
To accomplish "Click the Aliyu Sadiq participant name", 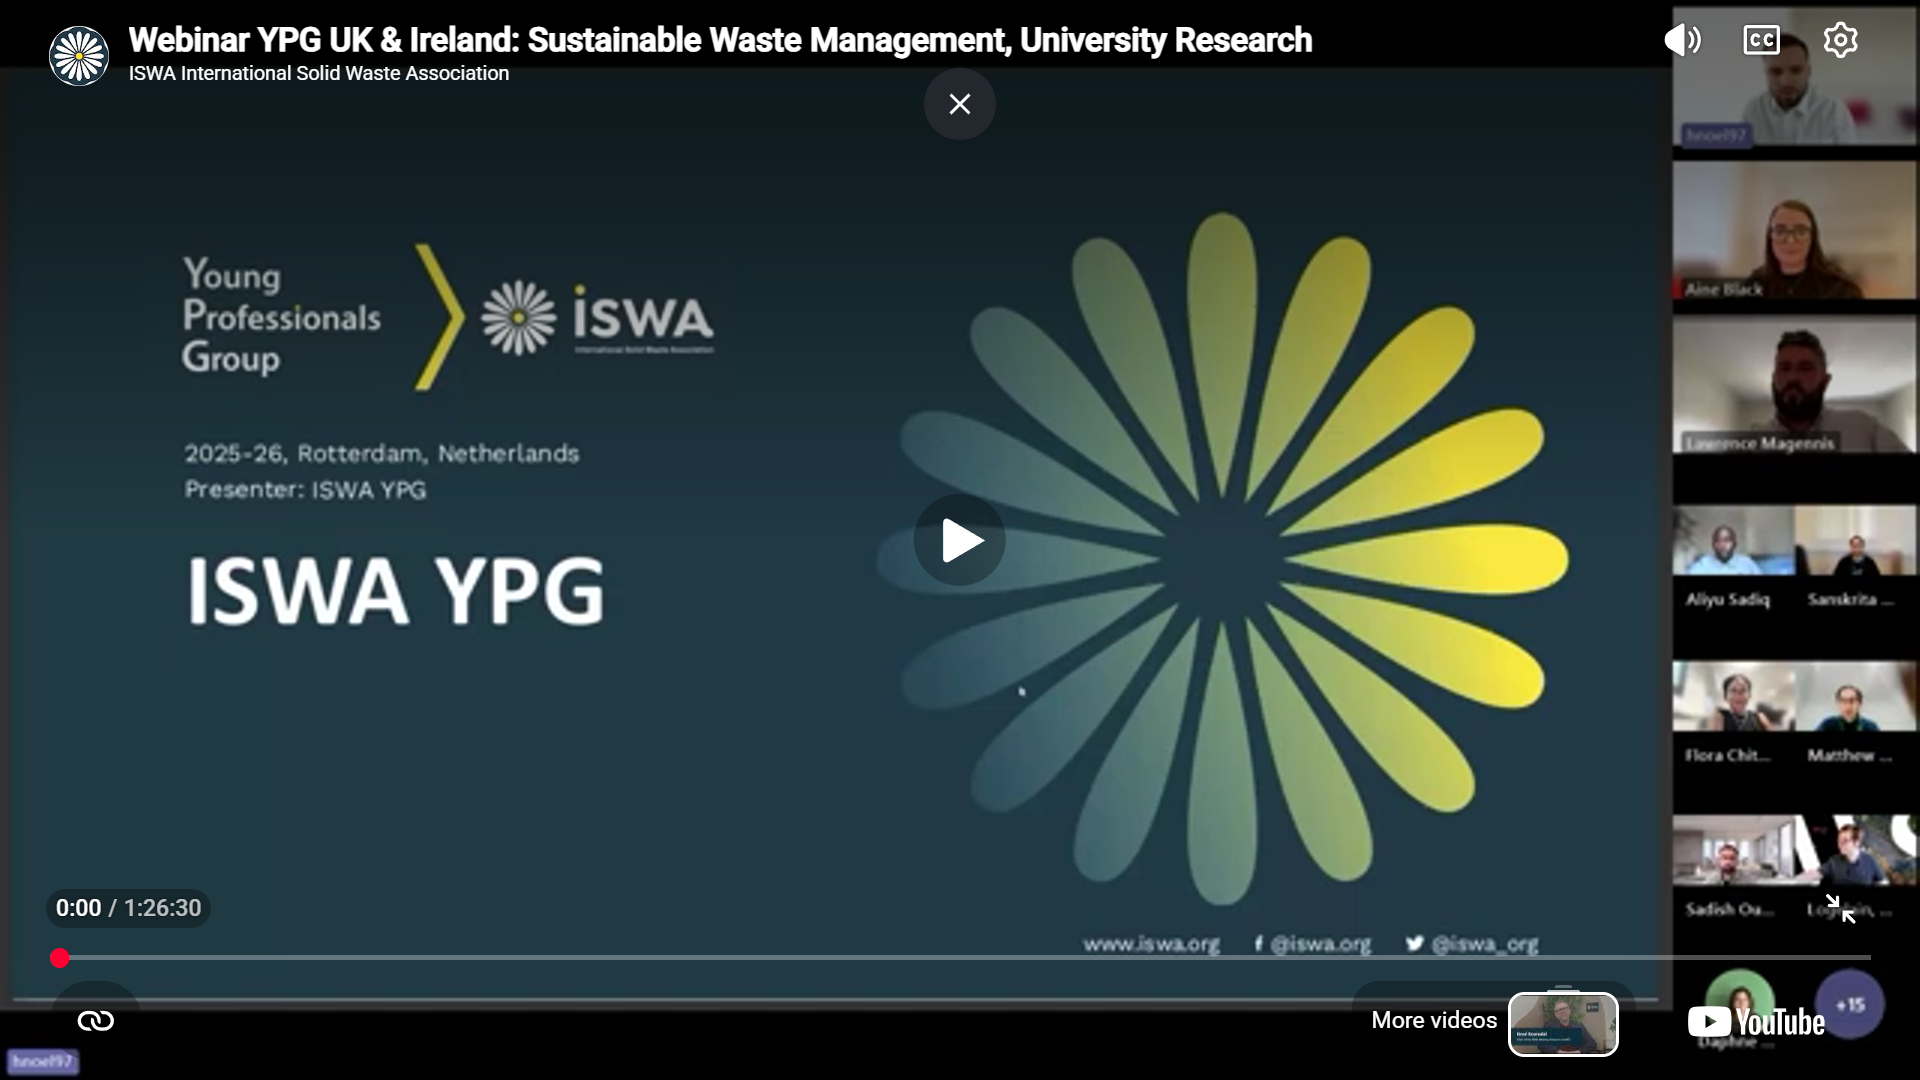I will [x=1727, y=600].
